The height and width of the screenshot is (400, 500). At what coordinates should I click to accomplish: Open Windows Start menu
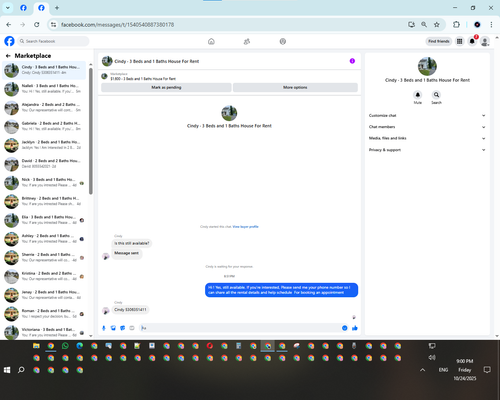pos(7,370)
